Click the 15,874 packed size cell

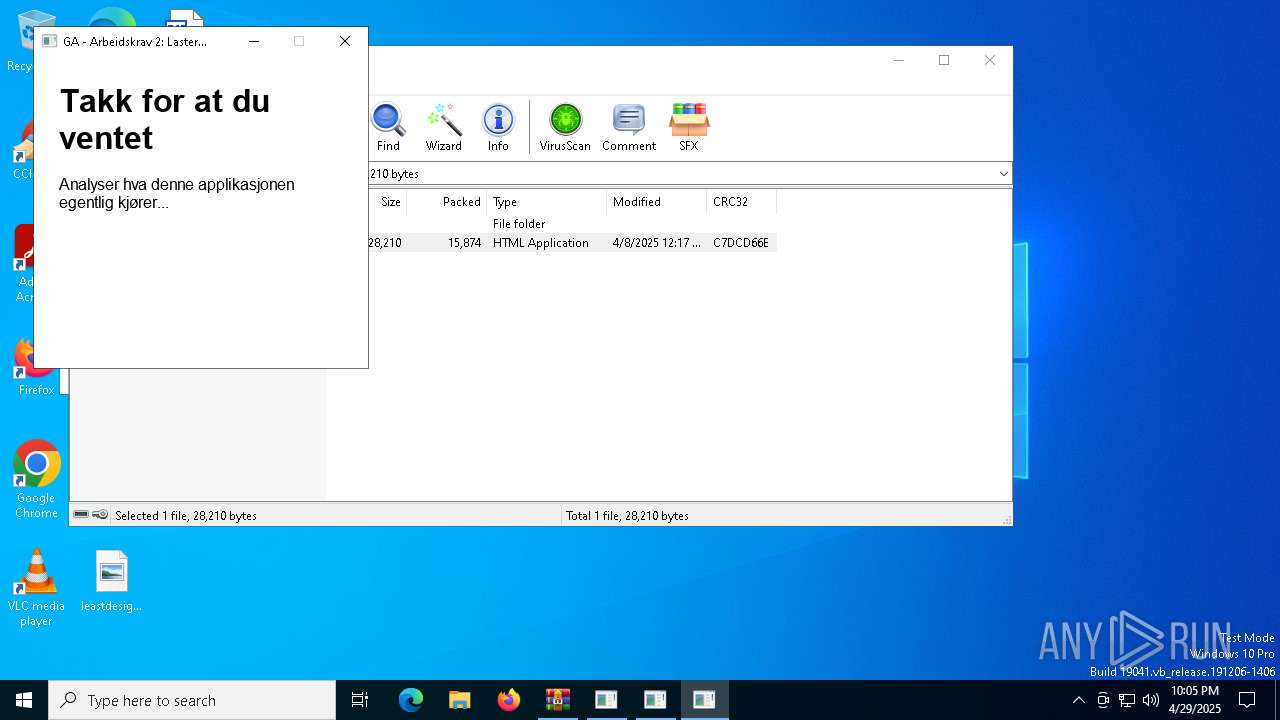[464, 243]
